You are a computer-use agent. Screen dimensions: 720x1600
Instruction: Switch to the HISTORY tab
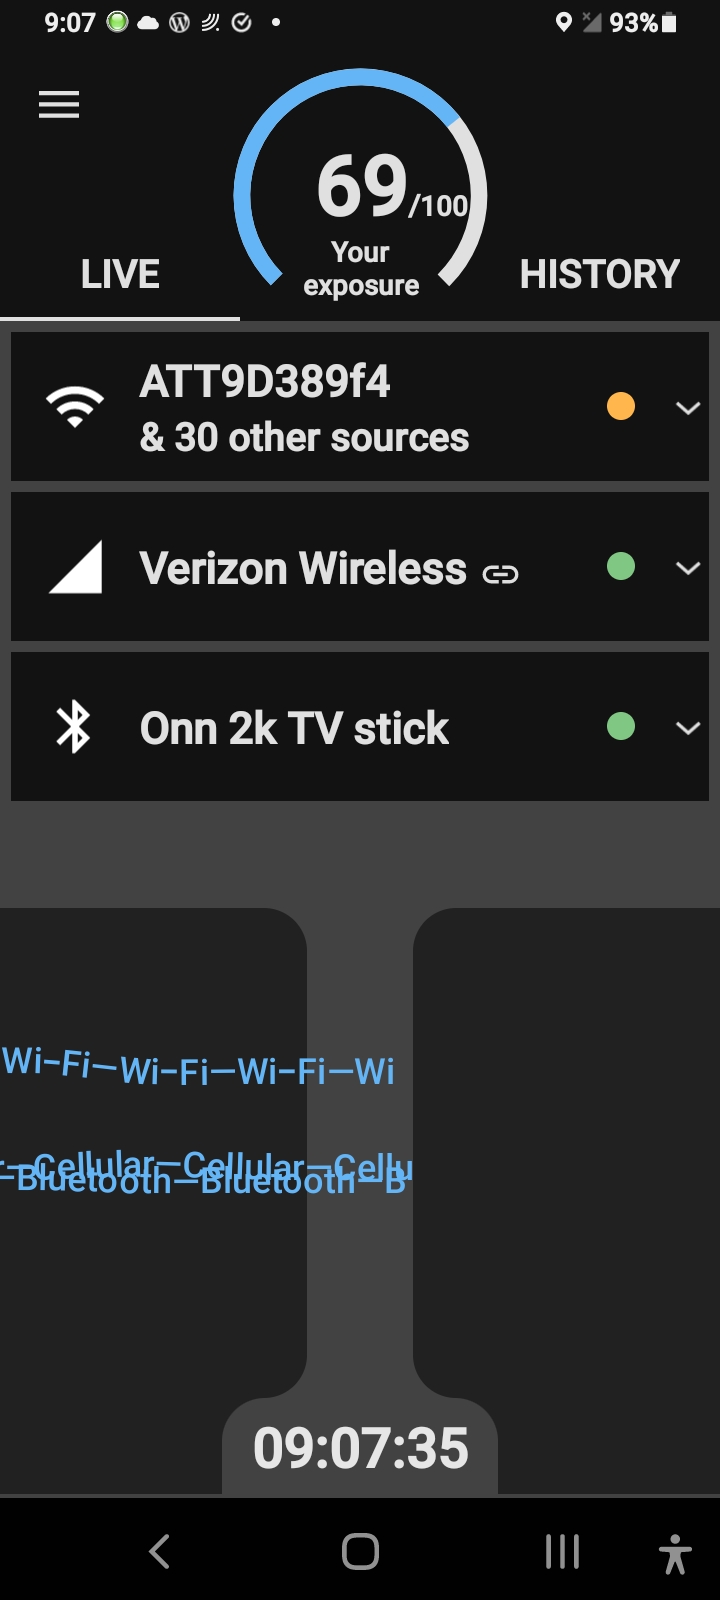tap(599, 274)
